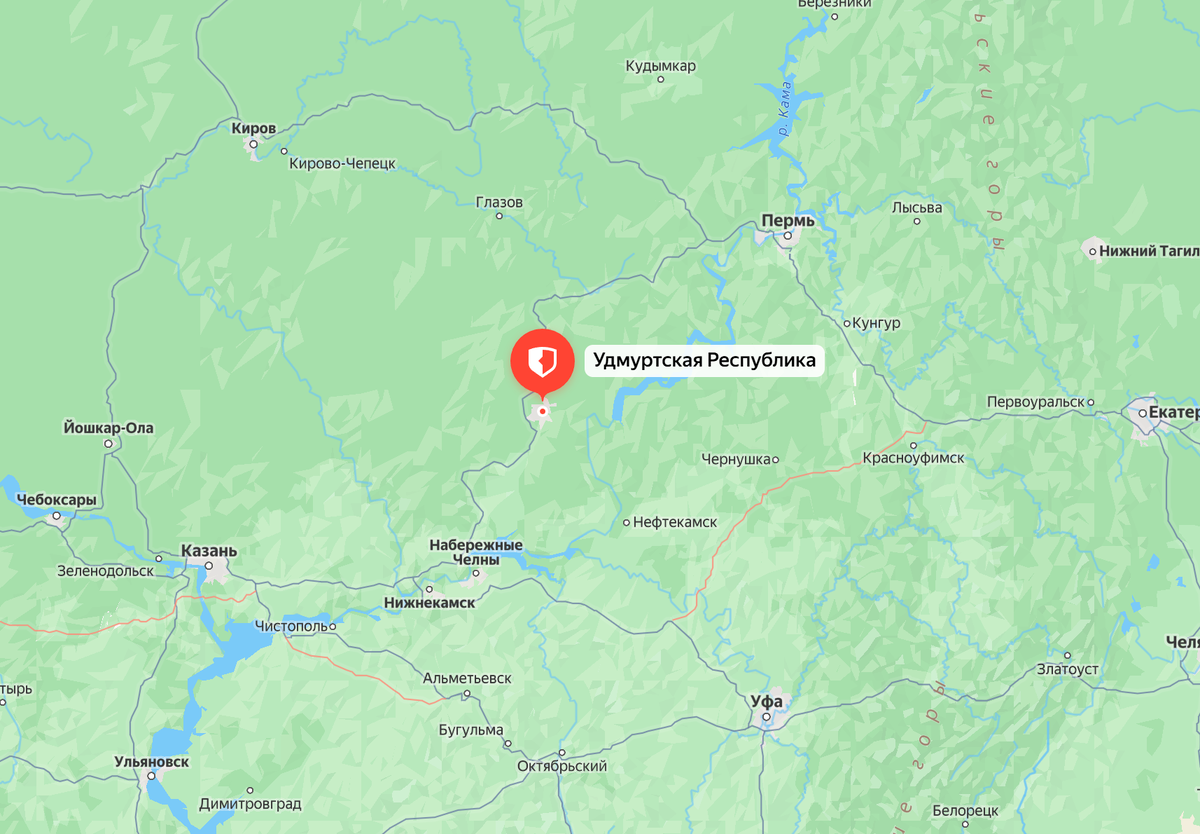1200x834 pixels.
Task: Select the Нефтекамск city label
Action: 677,522
